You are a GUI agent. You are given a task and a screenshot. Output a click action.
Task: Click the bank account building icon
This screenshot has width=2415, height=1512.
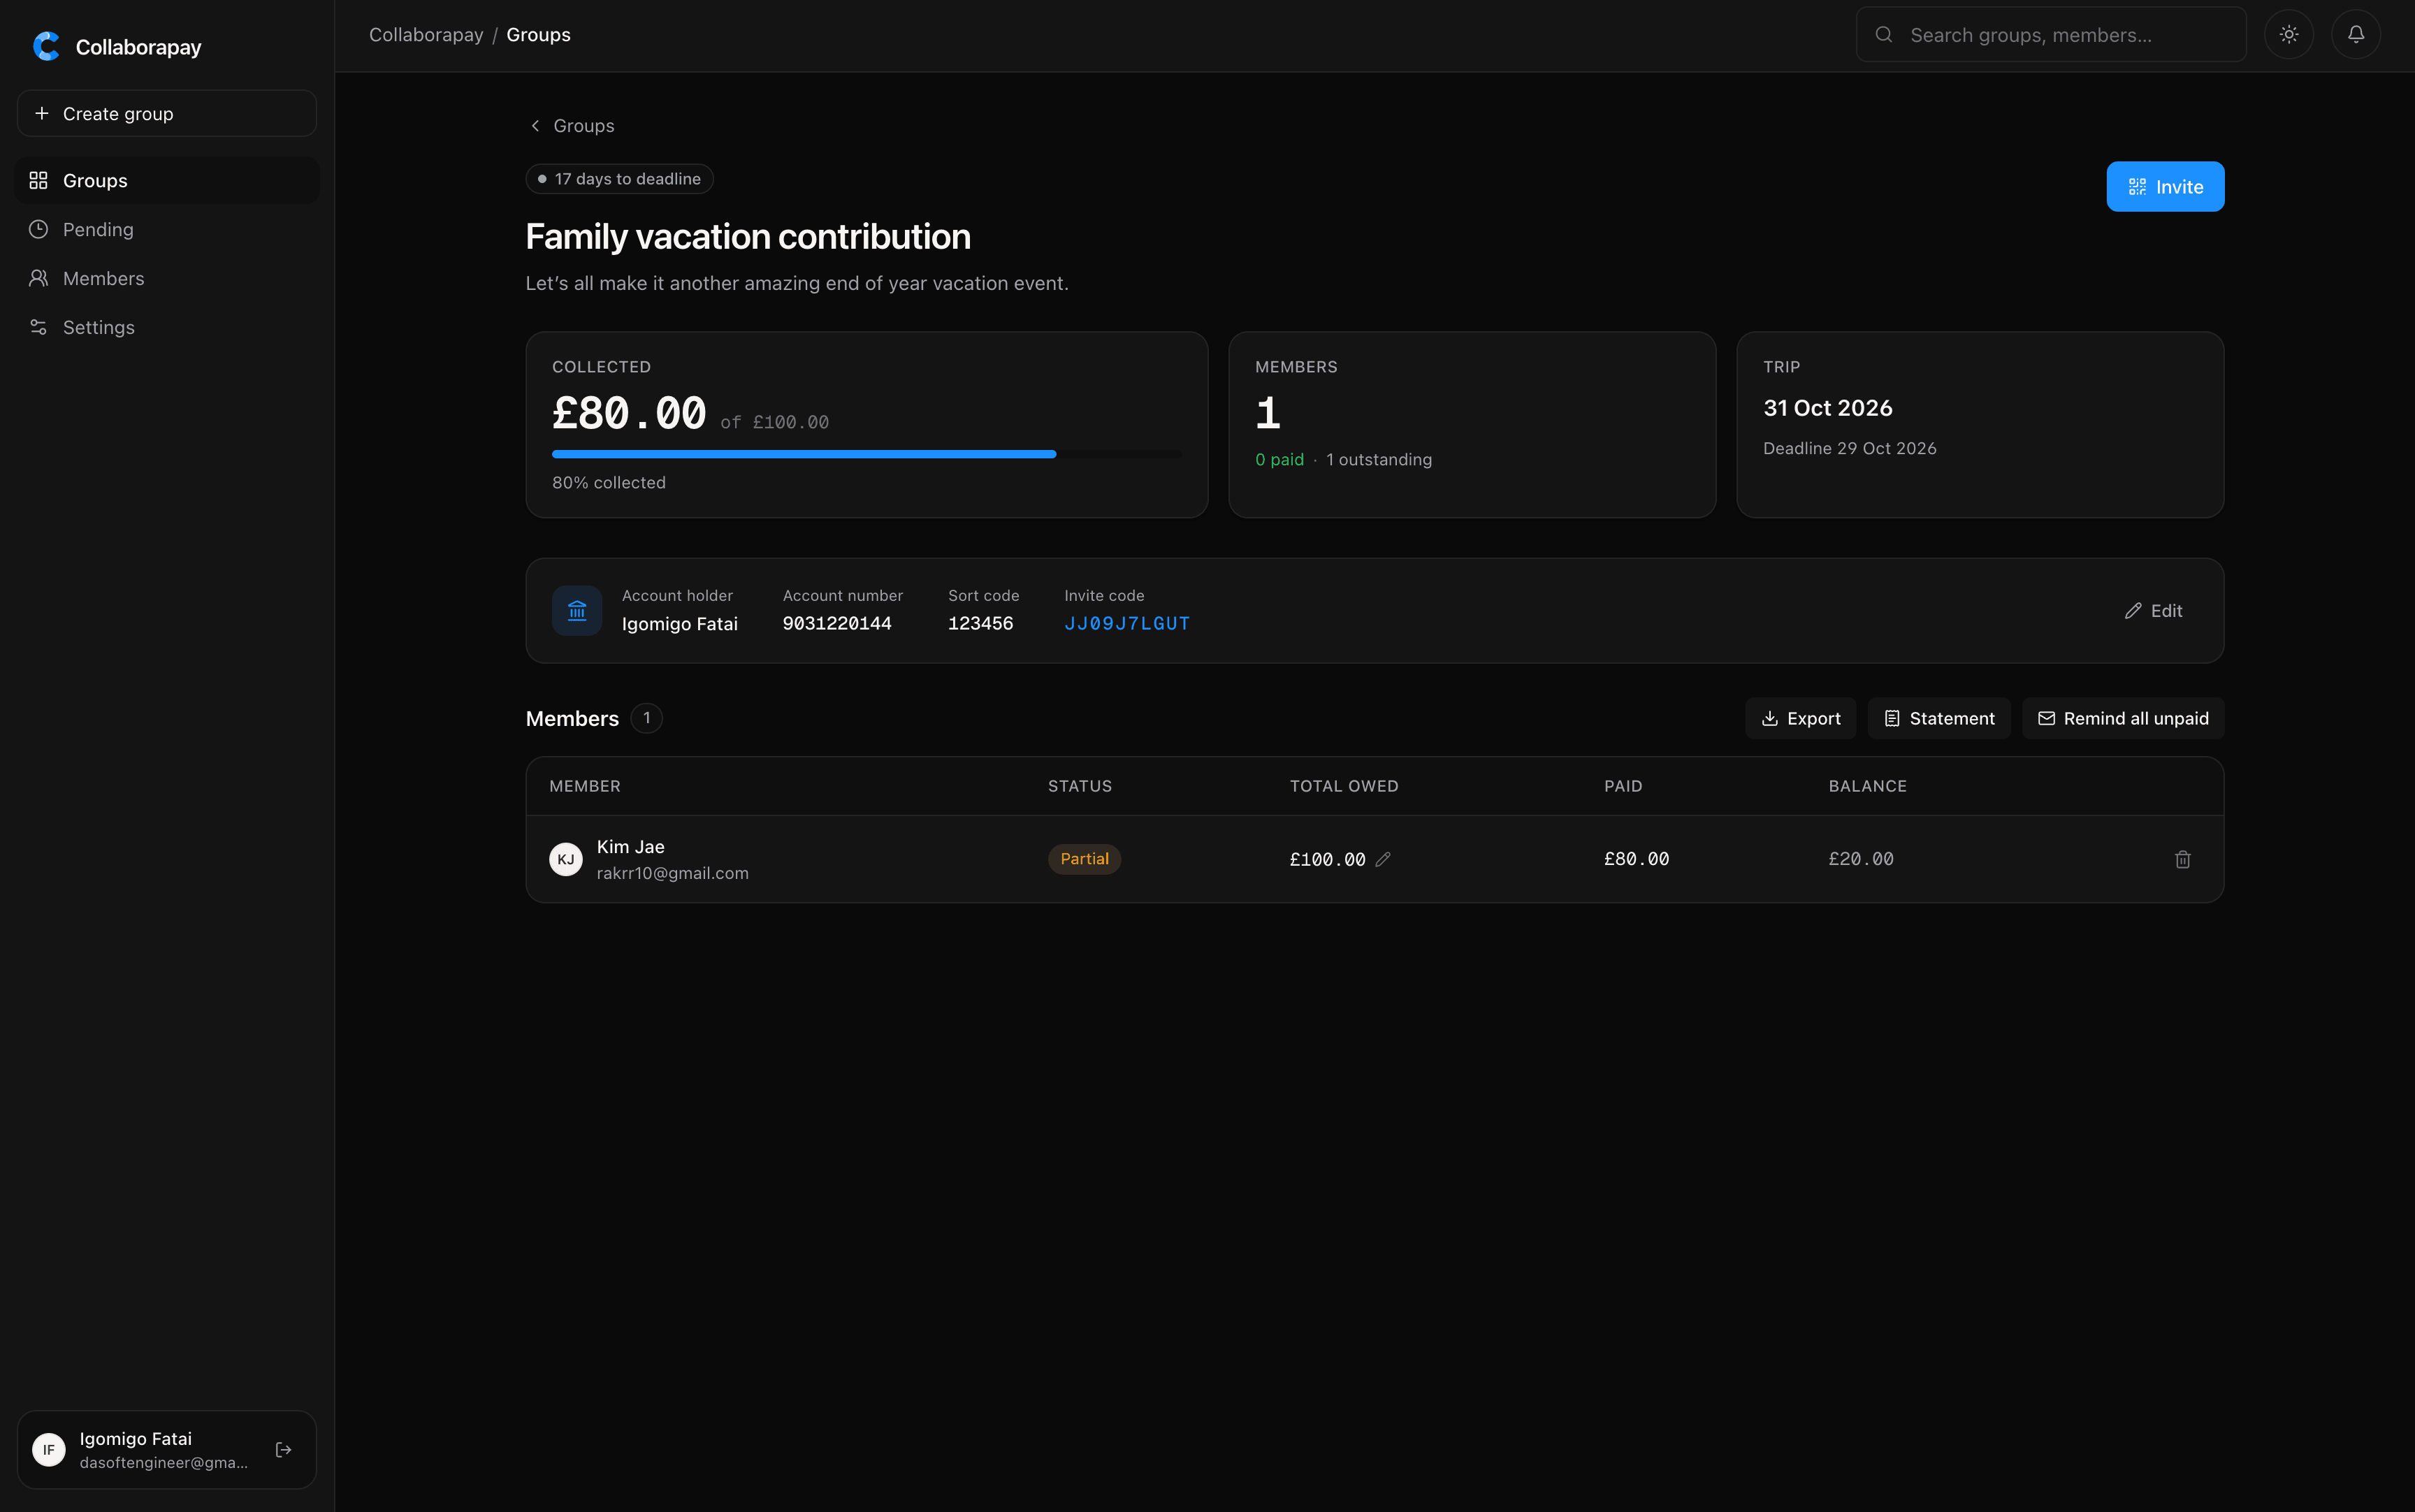pos(577,611)
